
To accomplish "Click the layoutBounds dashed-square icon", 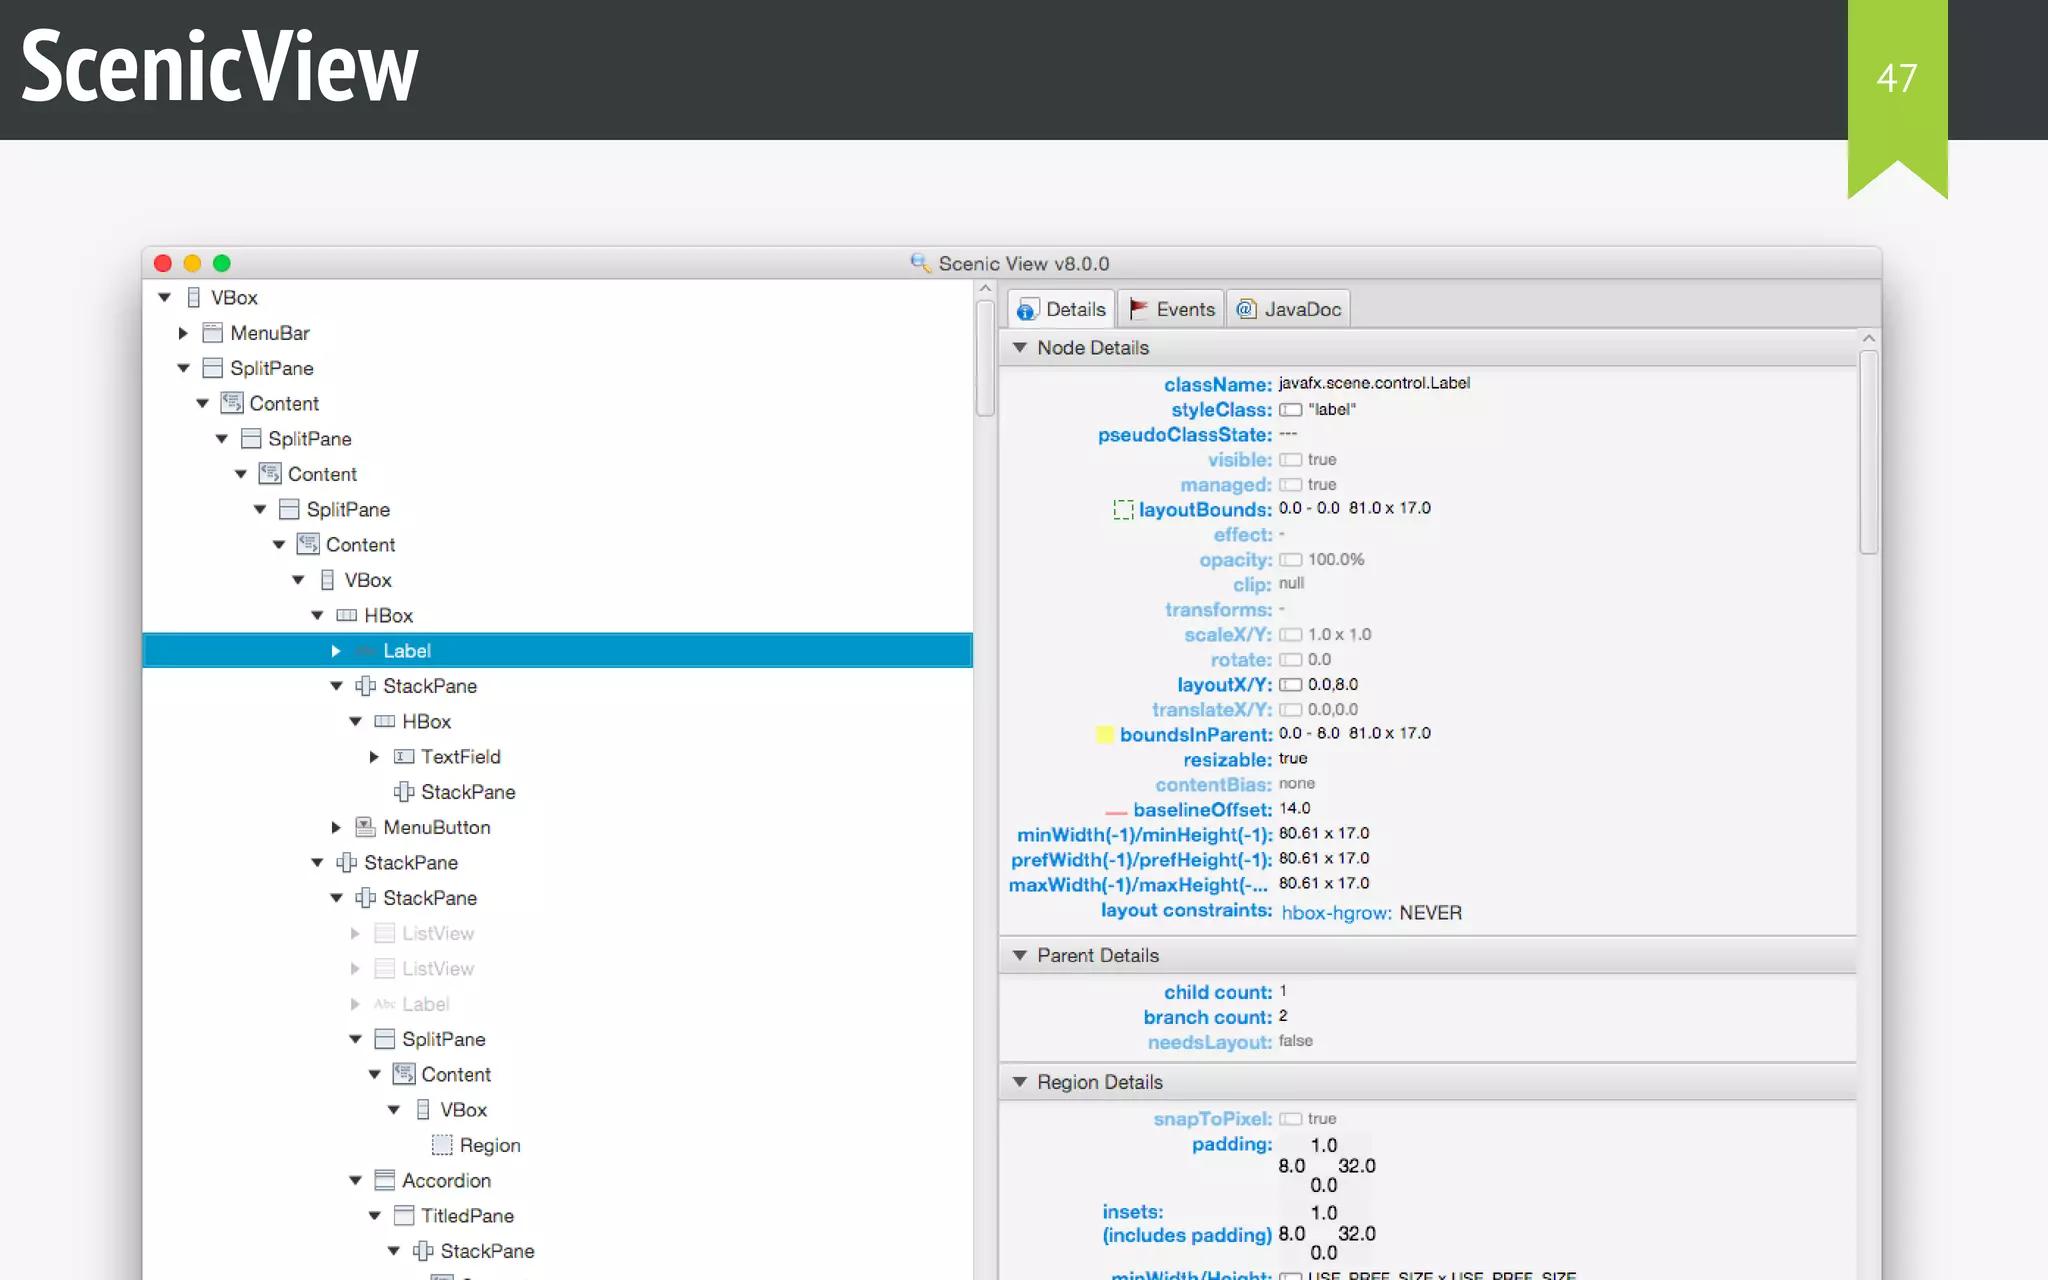I will tap(1123, 510).
